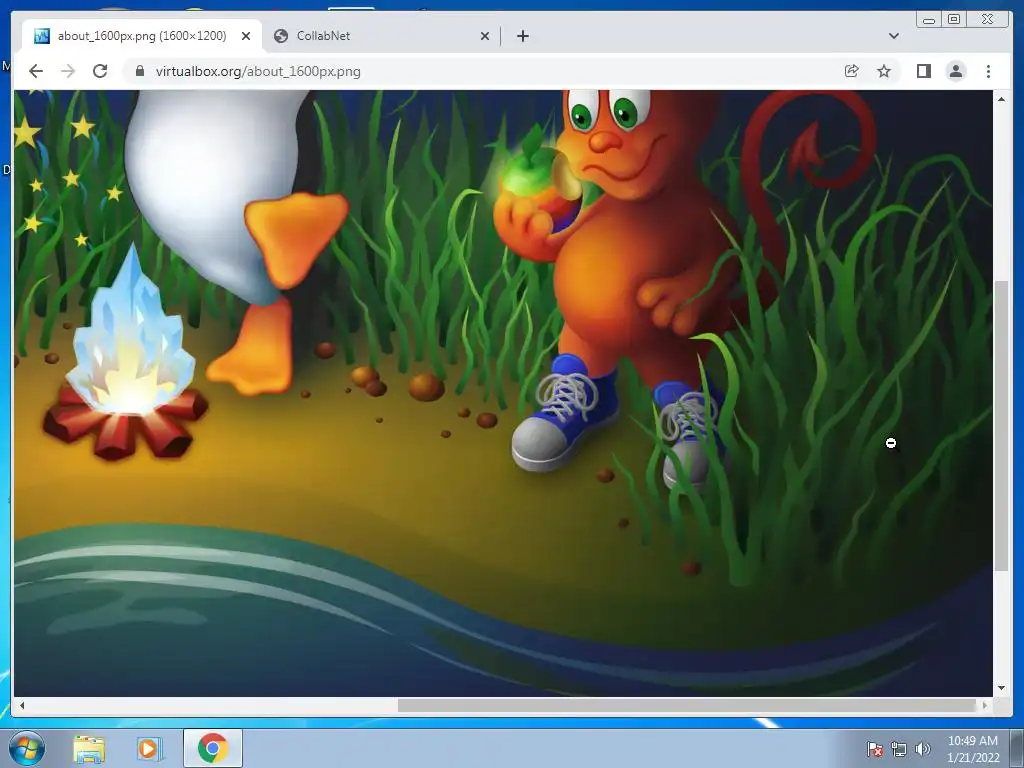Click the taskbar clock showing 10:49 AM
The height and width of the screenshot is (768, 1024).
pyautogui.click(x=973, y=749)
